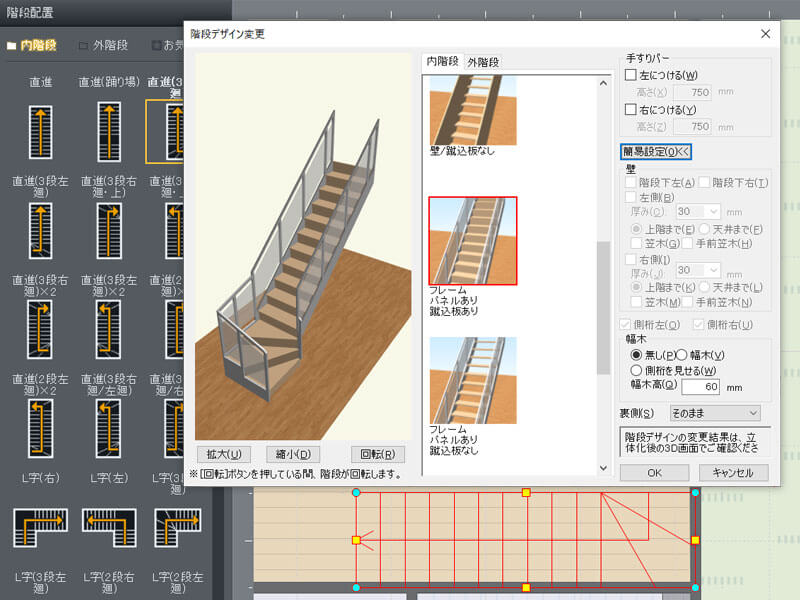Screen dimensions: 800x600
Task: Pick the 直進(2段左廻)×2 stair icon
Action: (x=38, y=430)
